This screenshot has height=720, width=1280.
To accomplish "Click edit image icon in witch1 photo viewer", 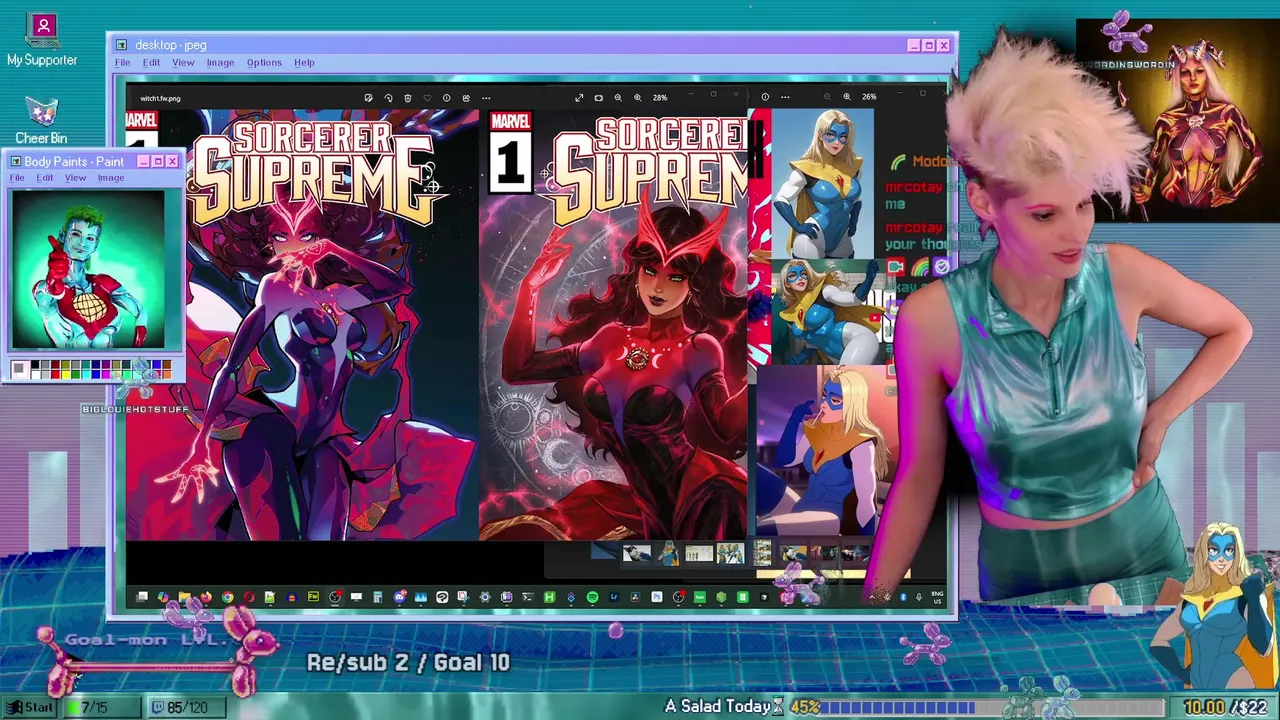I will (x=368, y=97).
